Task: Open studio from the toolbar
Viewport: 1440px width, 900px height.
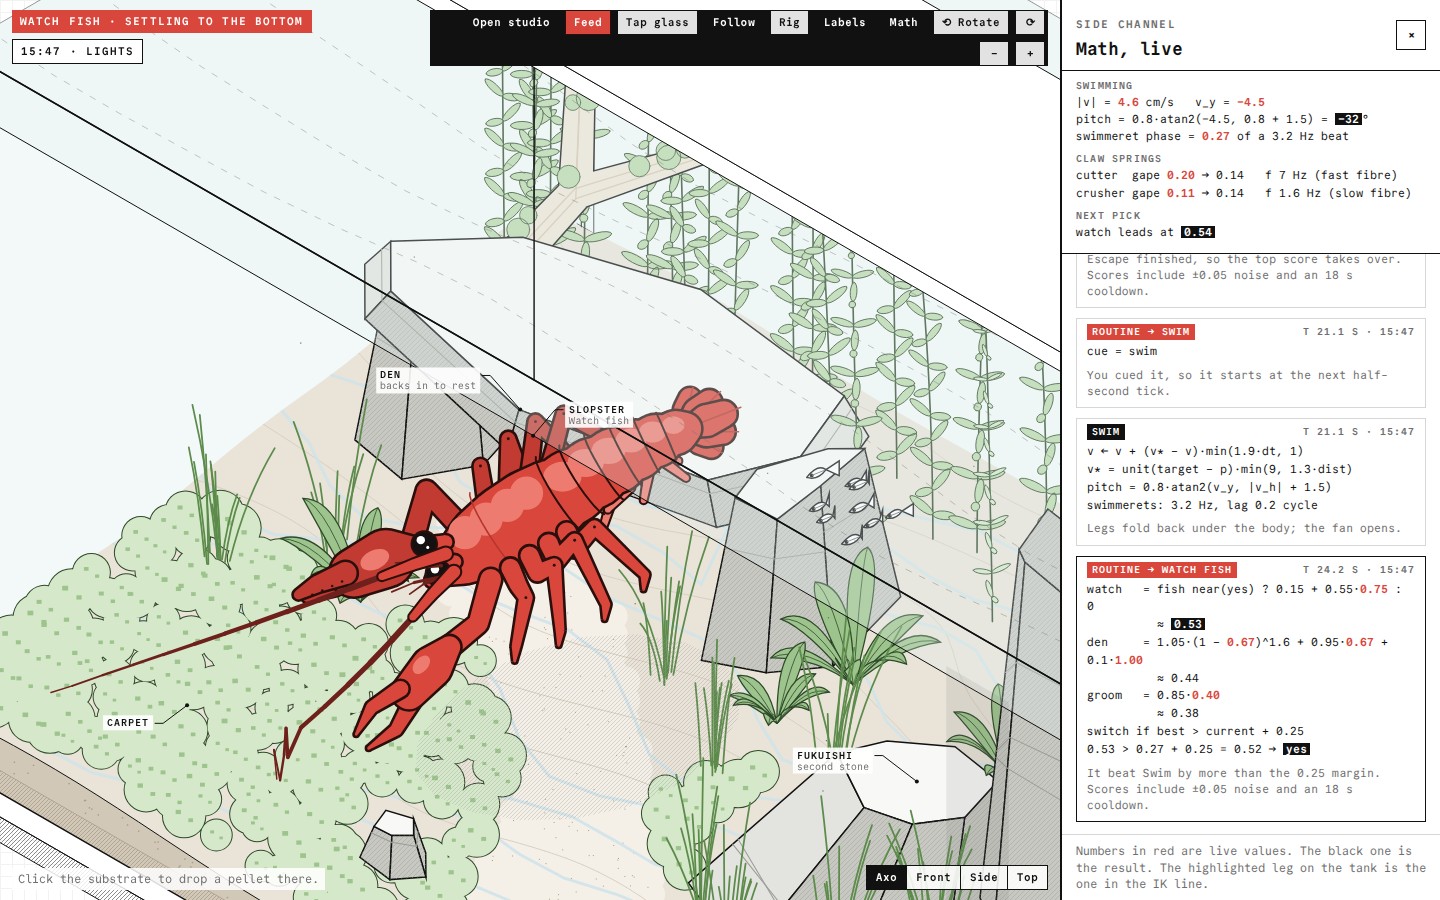Action: point(511,22)
